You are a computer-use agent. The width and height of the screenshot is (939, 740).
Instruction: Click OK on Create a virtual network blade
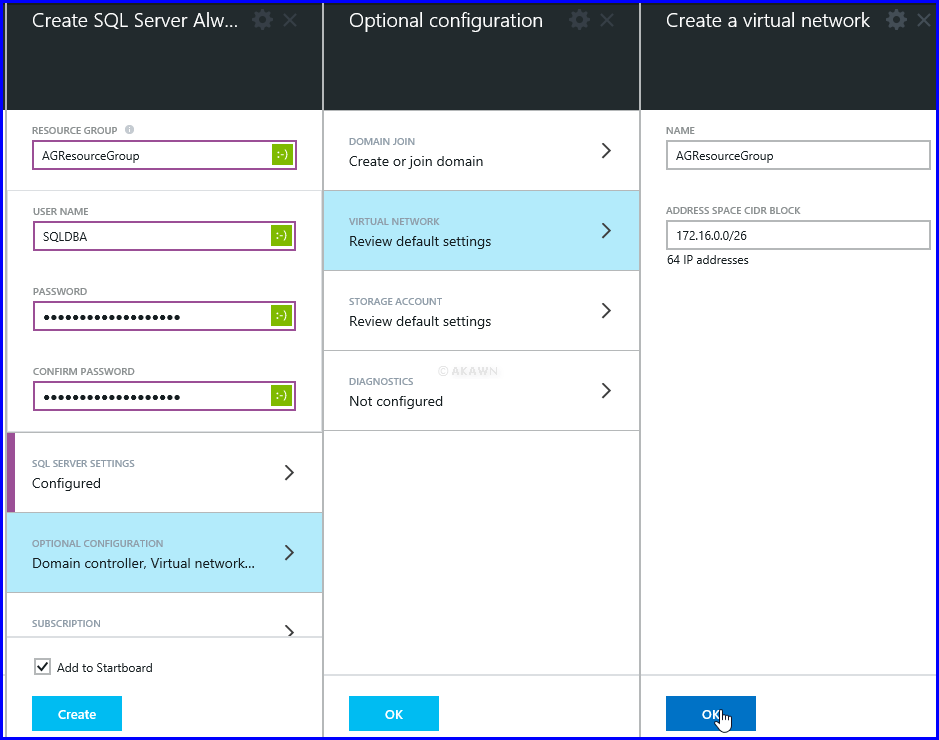pyautogui.click(x=711, y=714)
